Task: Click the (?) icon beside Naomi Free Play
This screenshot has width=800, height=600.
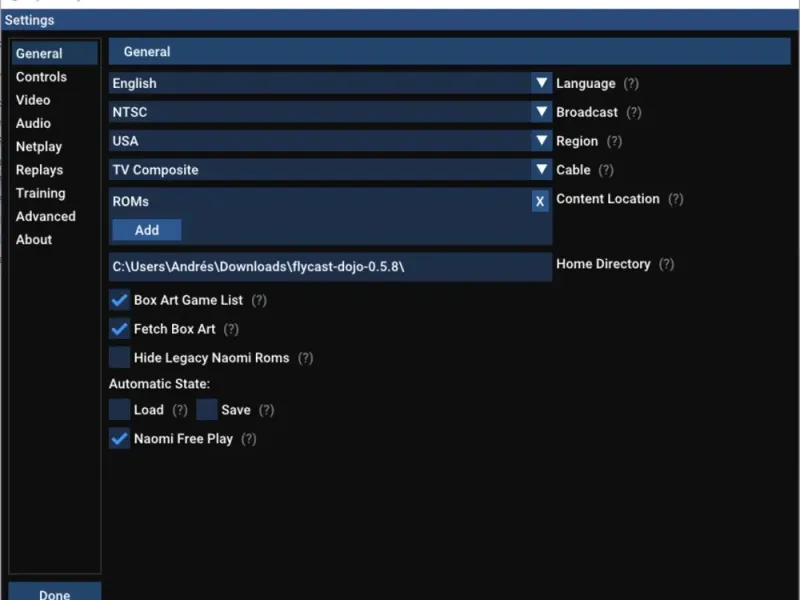Action: coord(248,439)
